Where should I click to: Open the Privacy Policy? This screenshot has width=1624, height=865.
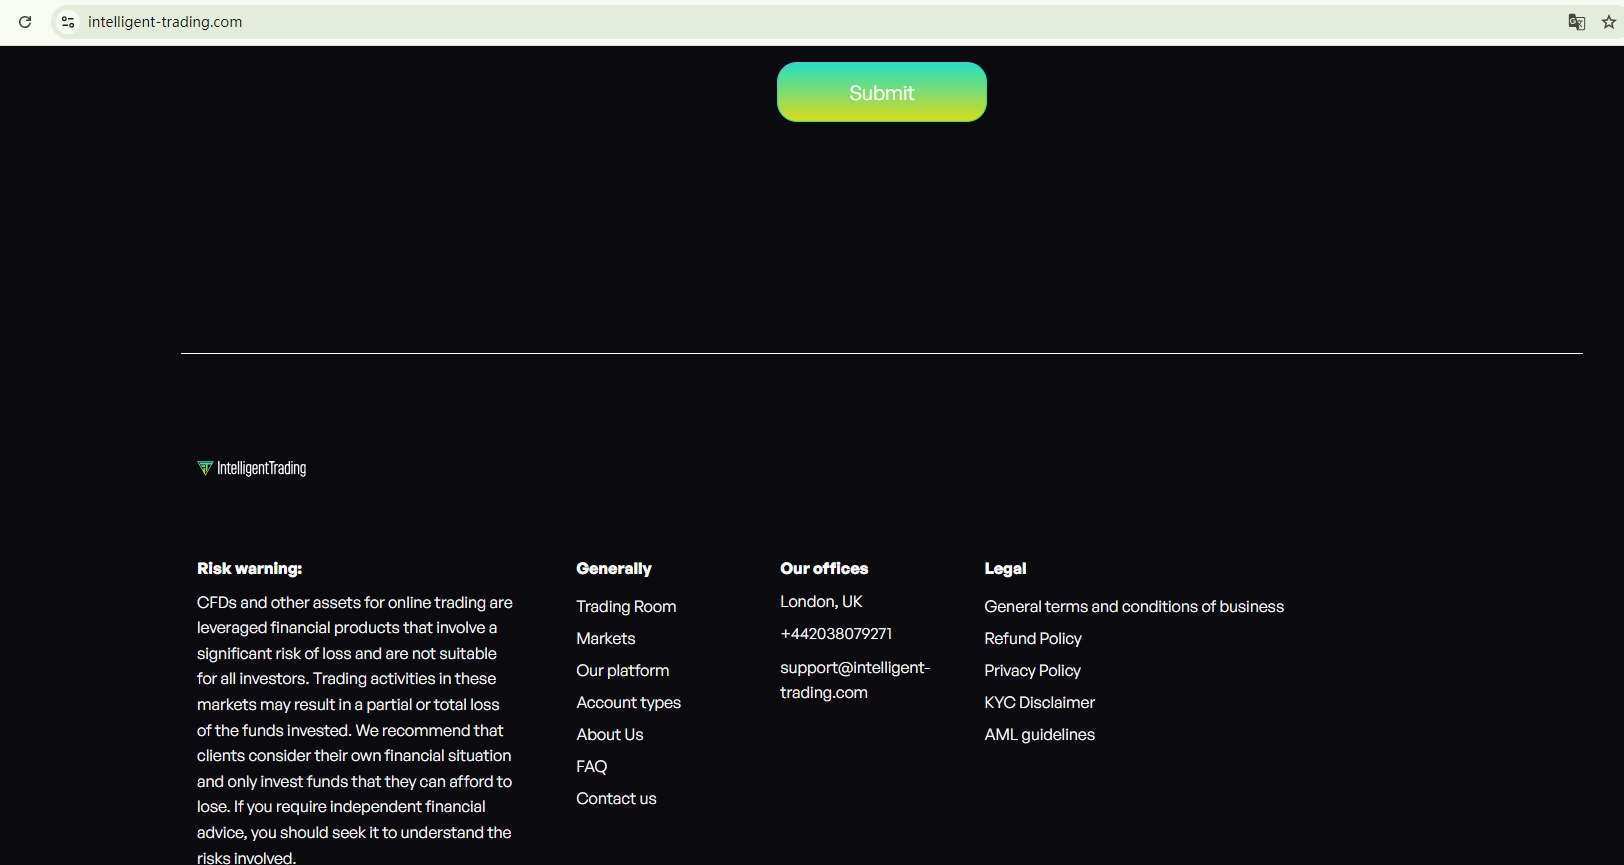(x=1032, y=670)
